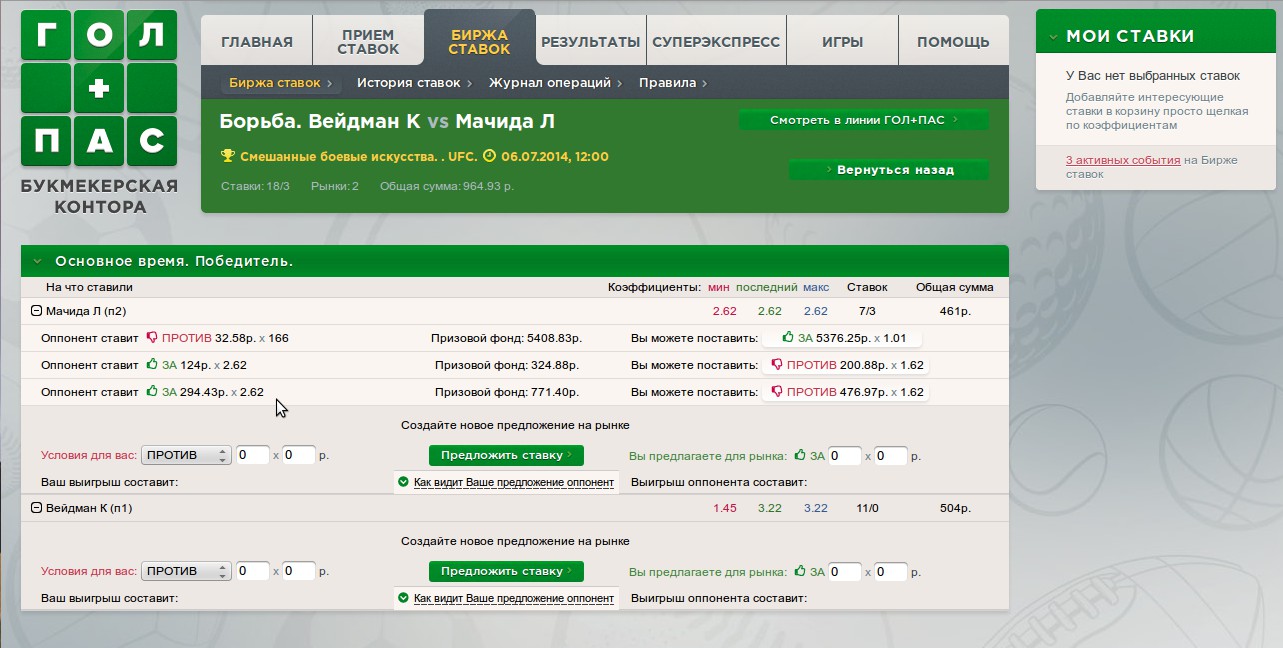
Task: Click the trophy icon near Смешанные боевые искусства
Action: (227, 156)
